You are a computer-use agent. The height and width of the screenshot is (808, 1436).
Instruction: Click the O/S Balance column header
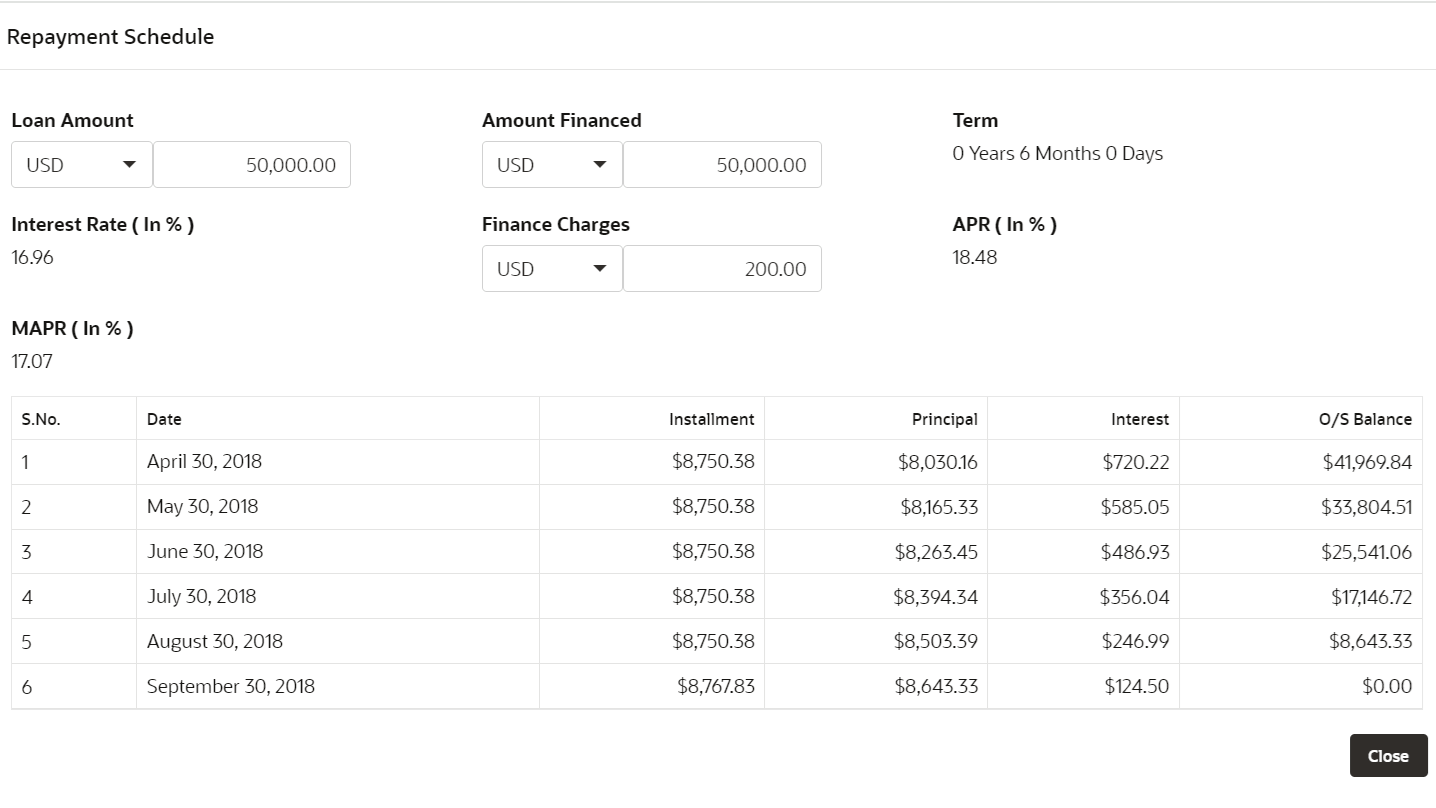[1365, 418]
